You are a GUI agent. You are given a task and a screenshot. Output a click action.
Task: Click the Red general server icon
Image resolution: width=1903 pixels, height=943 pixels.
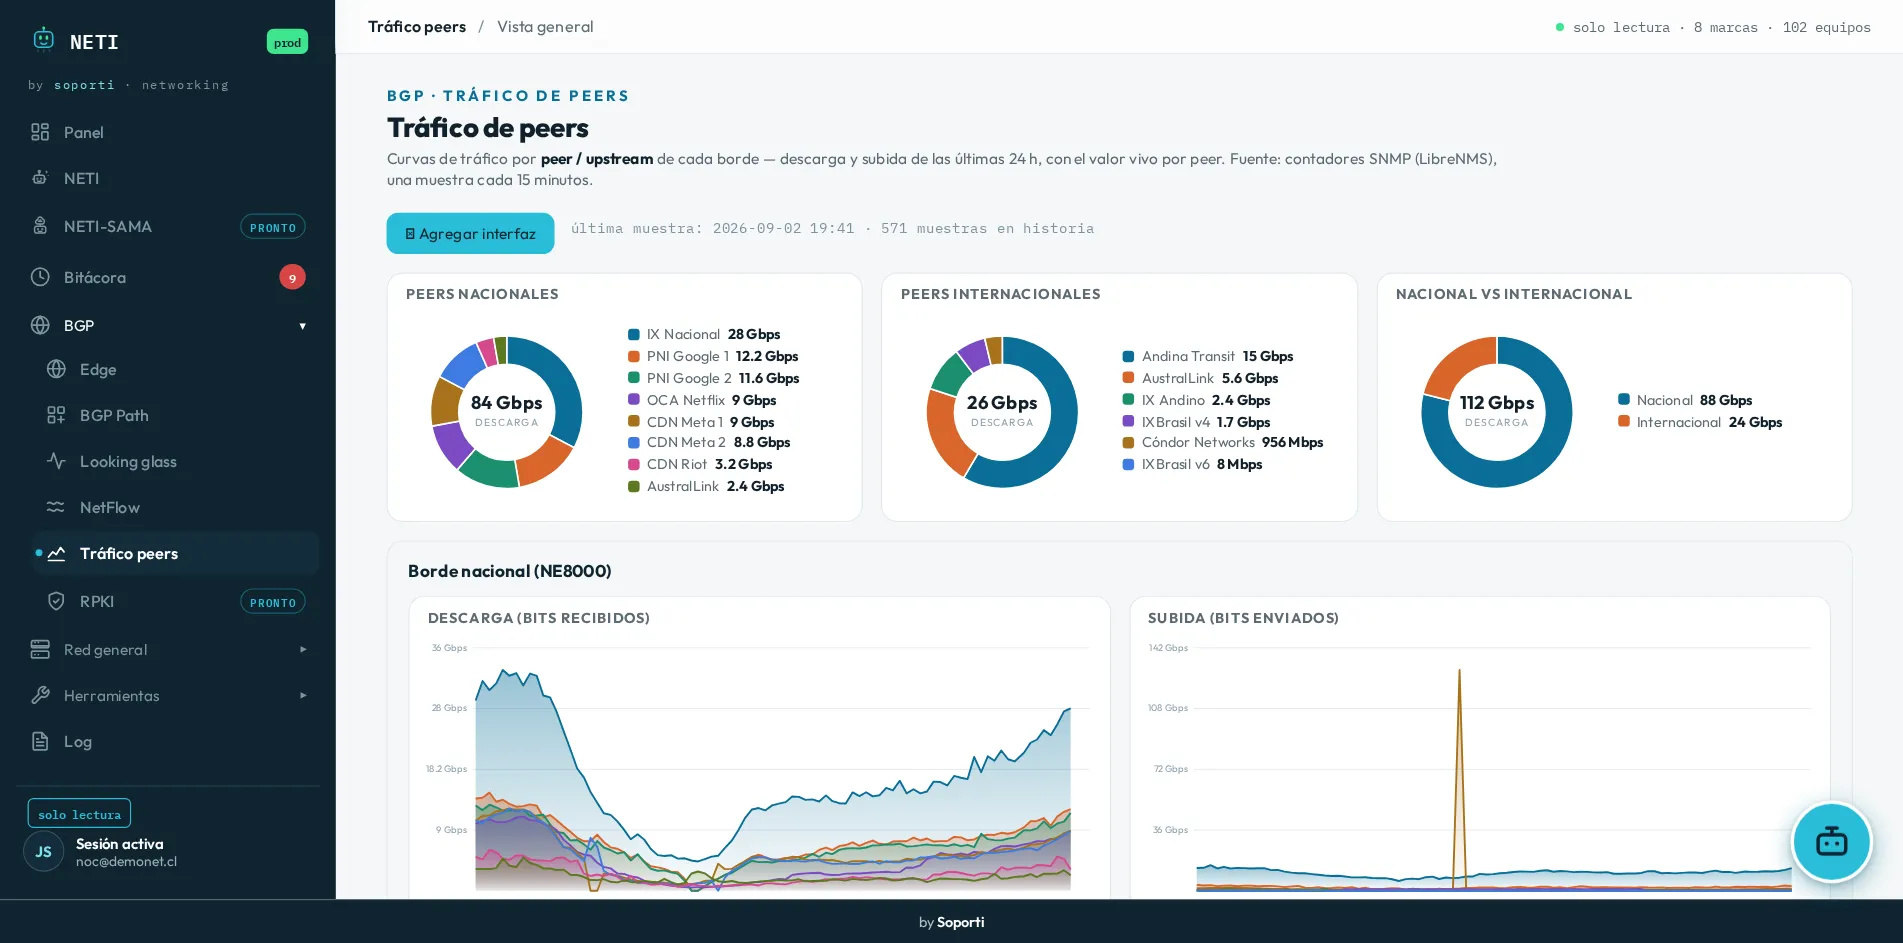(x=40, y=649)
